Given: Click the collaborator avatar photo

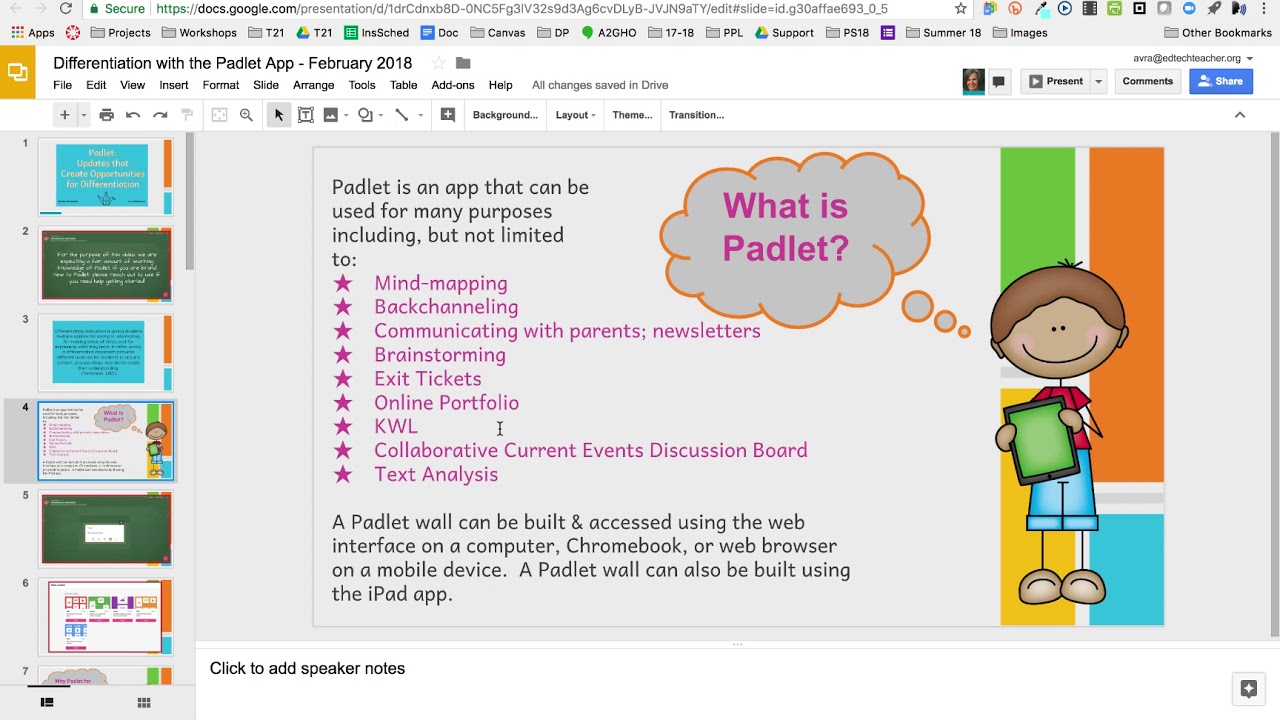Looking at the screenshot, I should click(973, 81).
